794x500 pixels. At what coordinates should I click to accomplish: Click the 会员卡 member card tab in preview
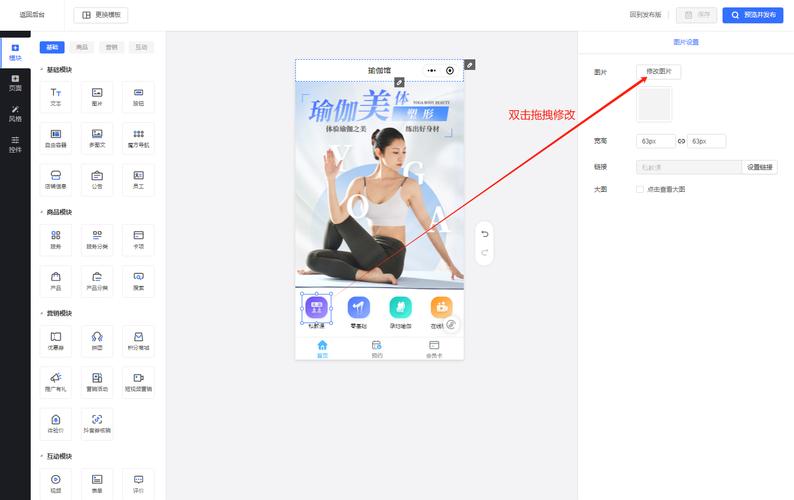pyautogui.click(x=434, y=349)
